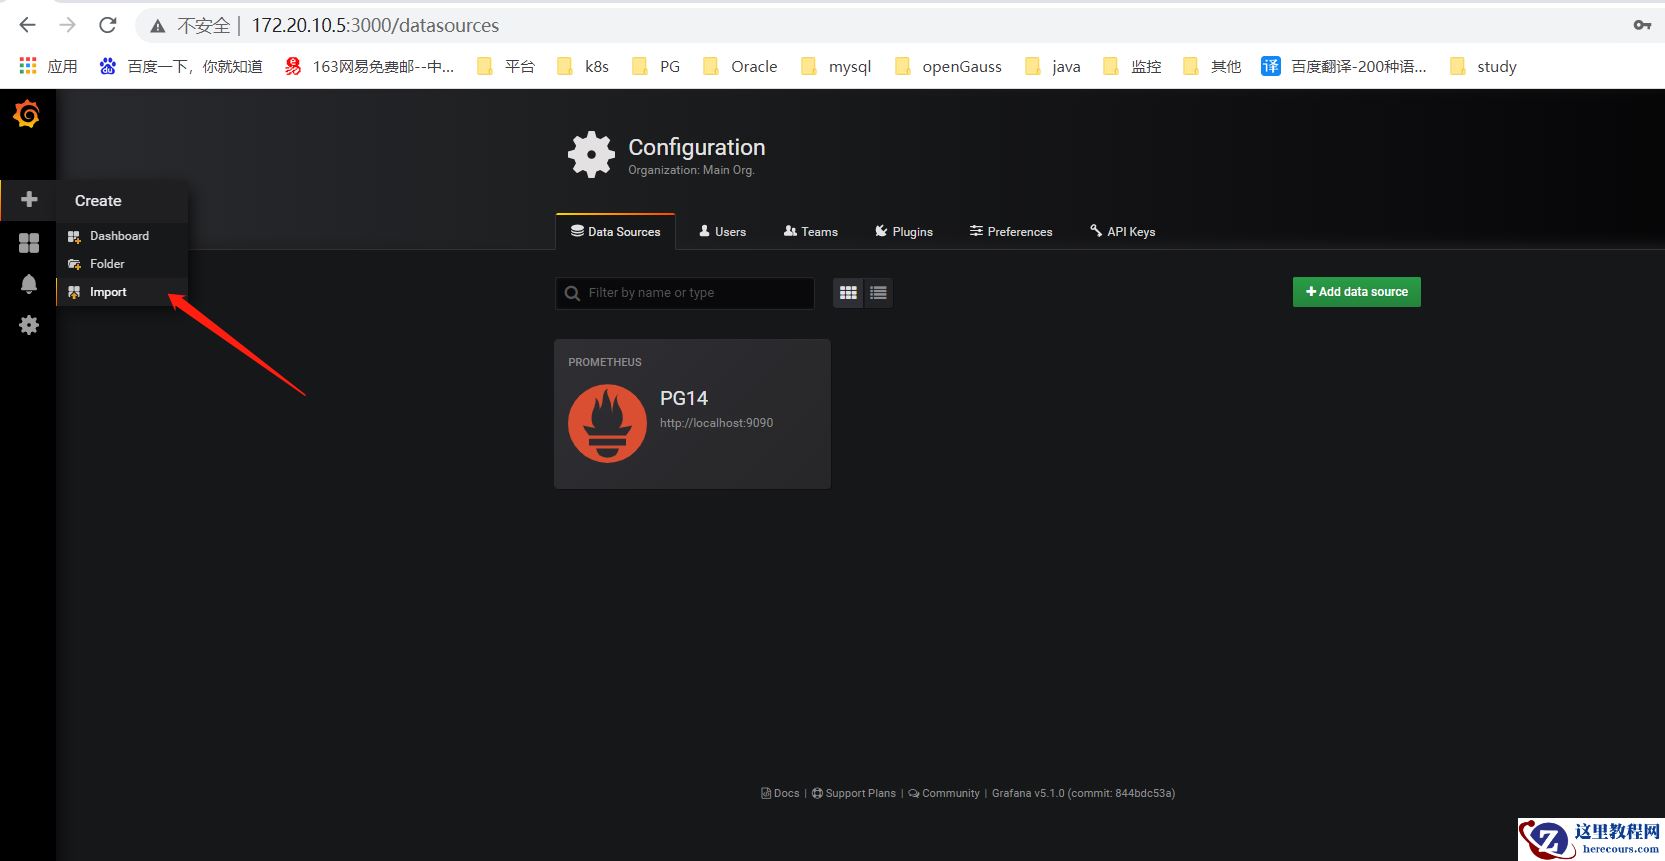Open the Docs footer link
The height and width of the screenshot is (861, 1665).
click(780, 793)
